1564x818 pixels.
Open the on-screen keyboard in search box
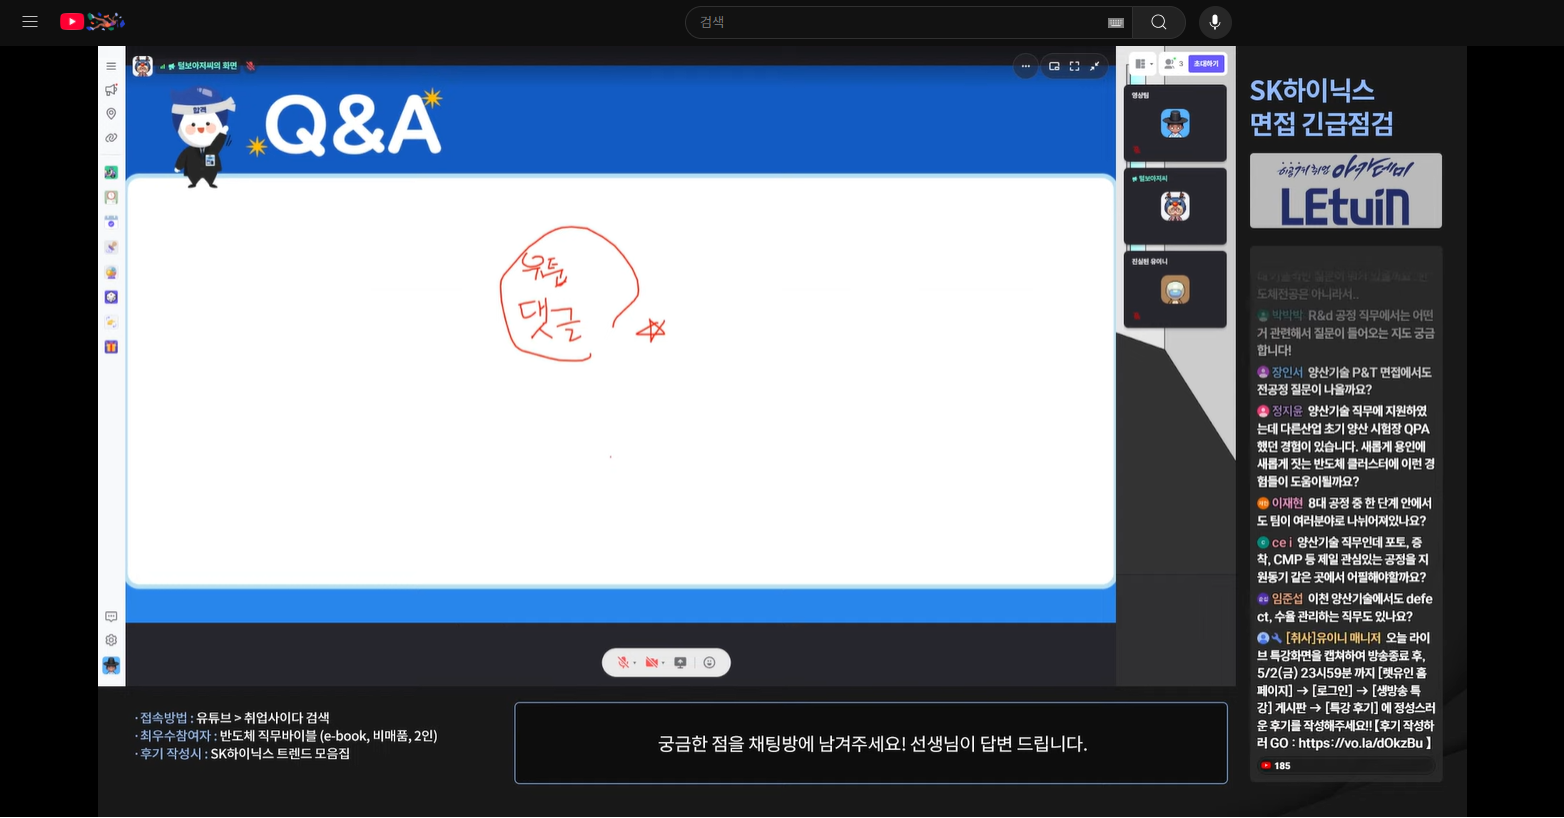coord(1116,23)
